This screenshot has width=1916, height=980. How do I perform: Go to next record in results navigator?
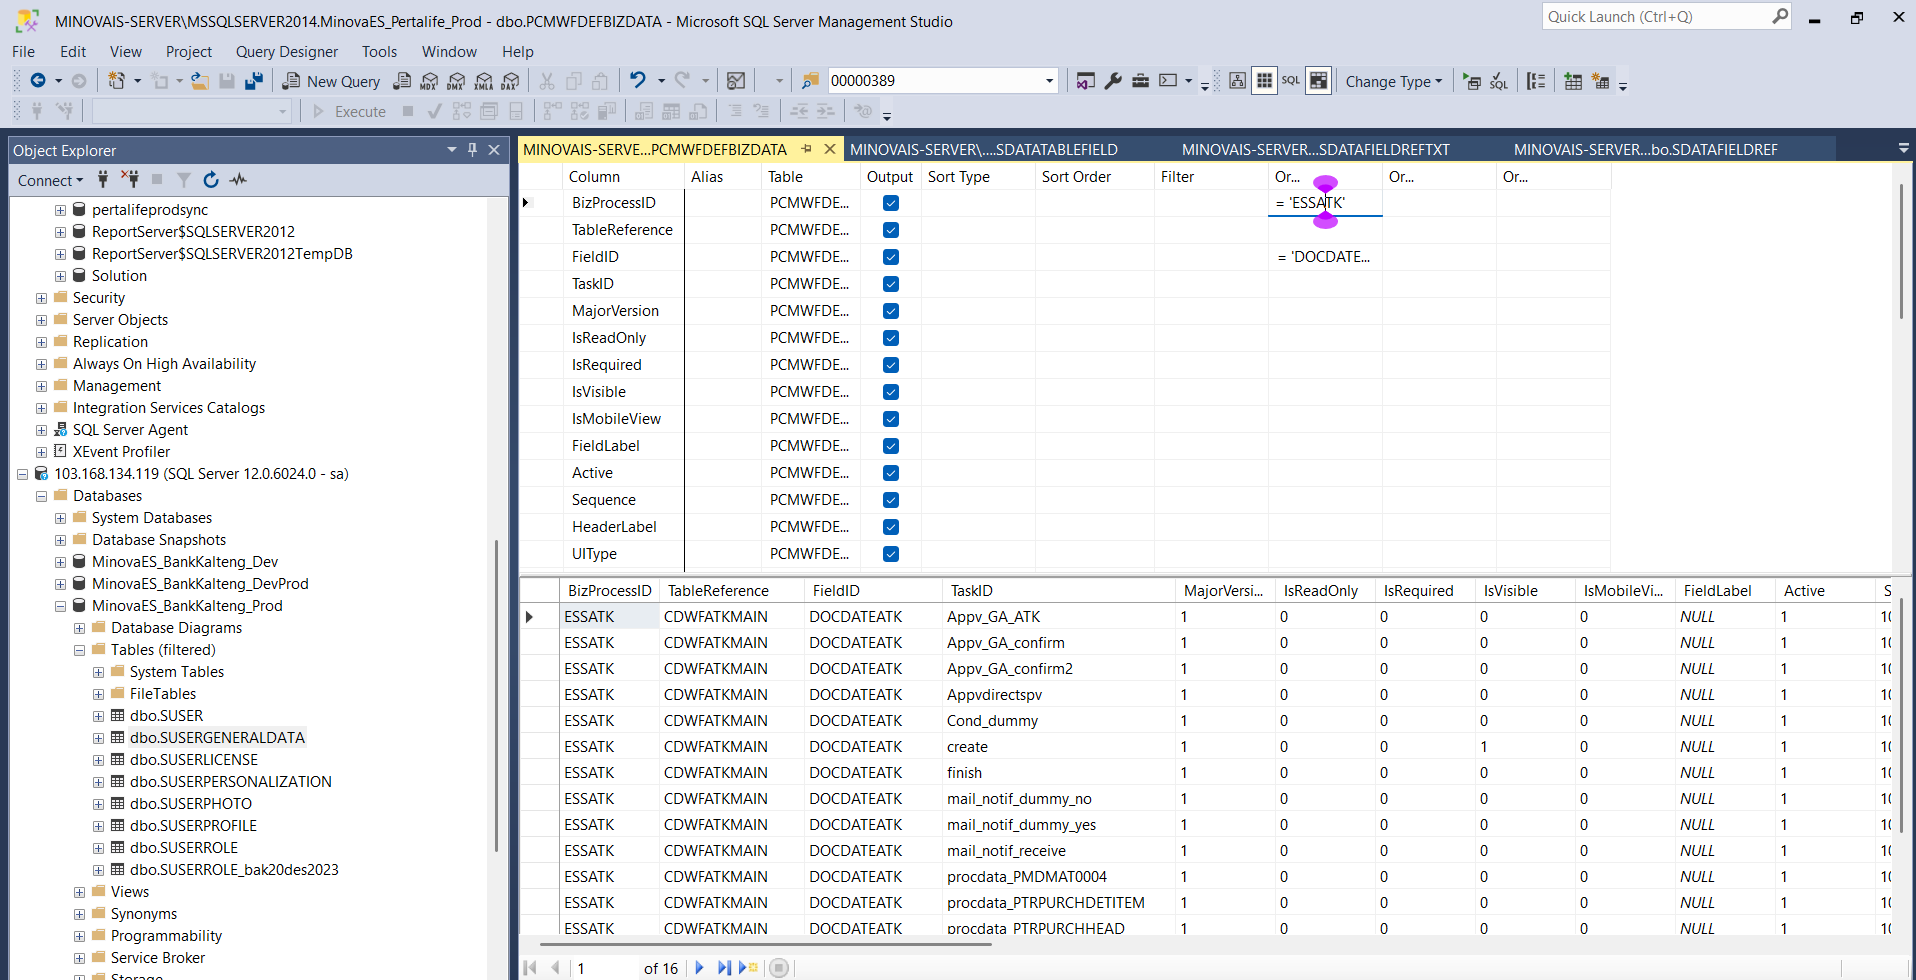pos(699,968)
